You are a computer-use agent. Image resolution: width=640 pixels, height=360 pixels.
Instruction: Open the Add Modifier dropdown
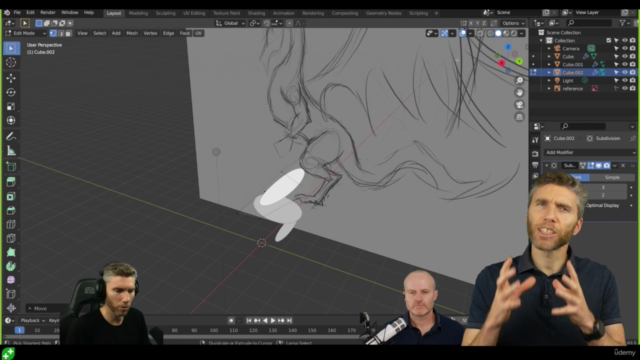tap(590, 152)
